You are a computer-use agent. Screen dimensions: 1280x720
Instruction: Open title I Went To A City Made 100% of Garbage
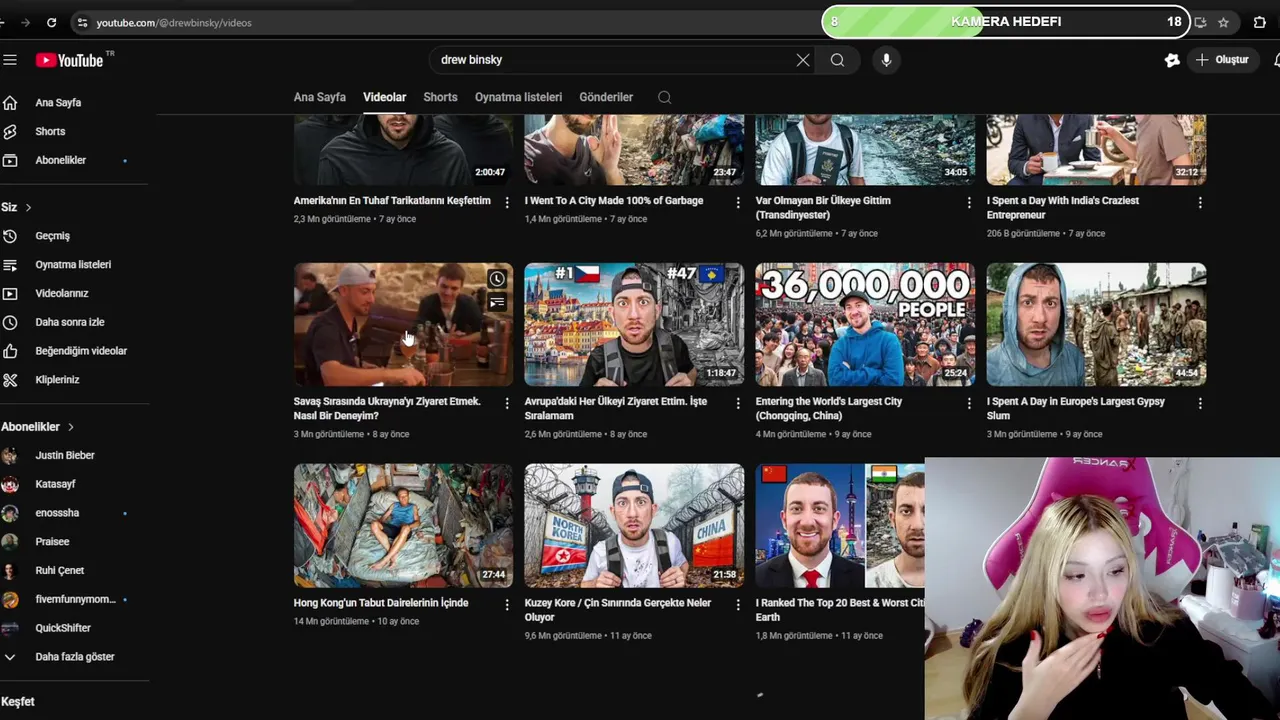tap(614, 201)
